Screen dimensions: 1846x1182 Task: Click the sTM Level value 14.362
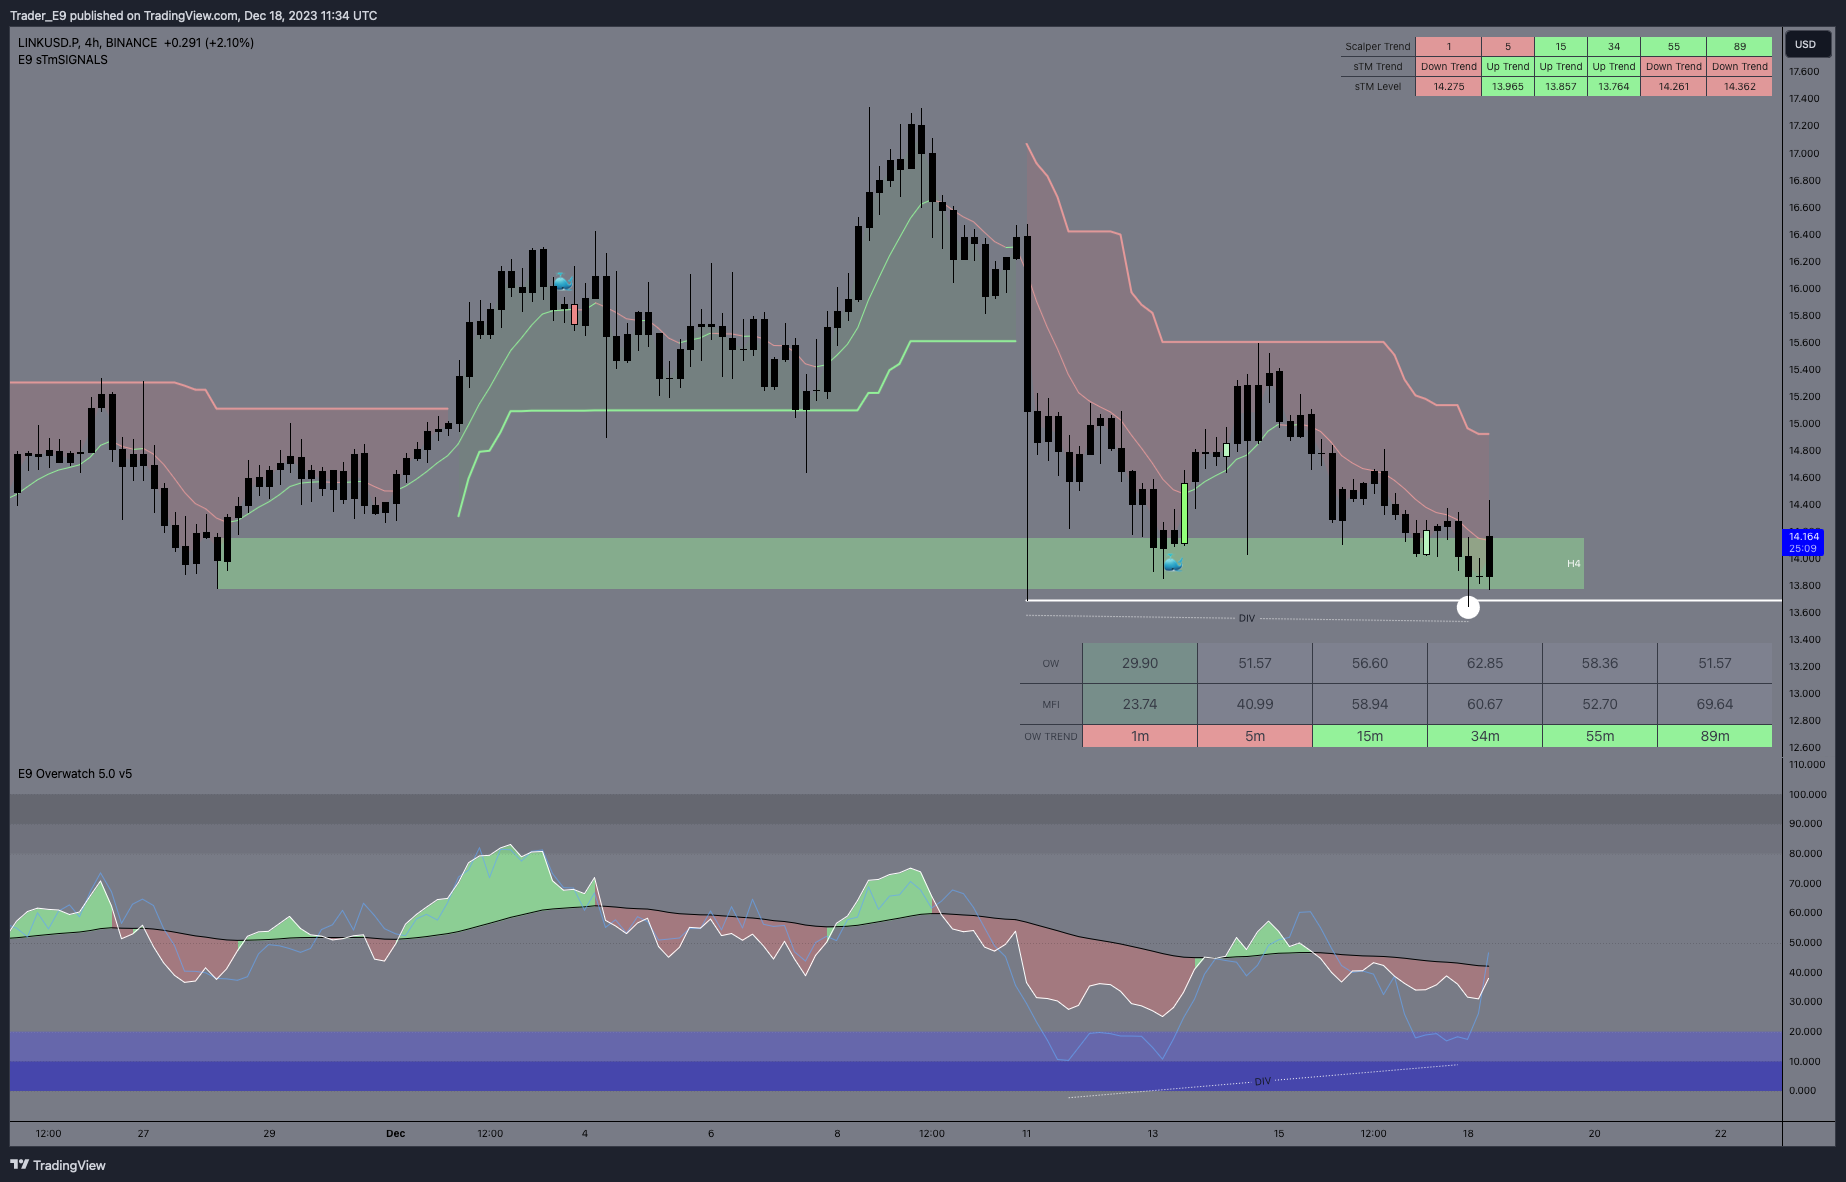tap(1740, 87)
